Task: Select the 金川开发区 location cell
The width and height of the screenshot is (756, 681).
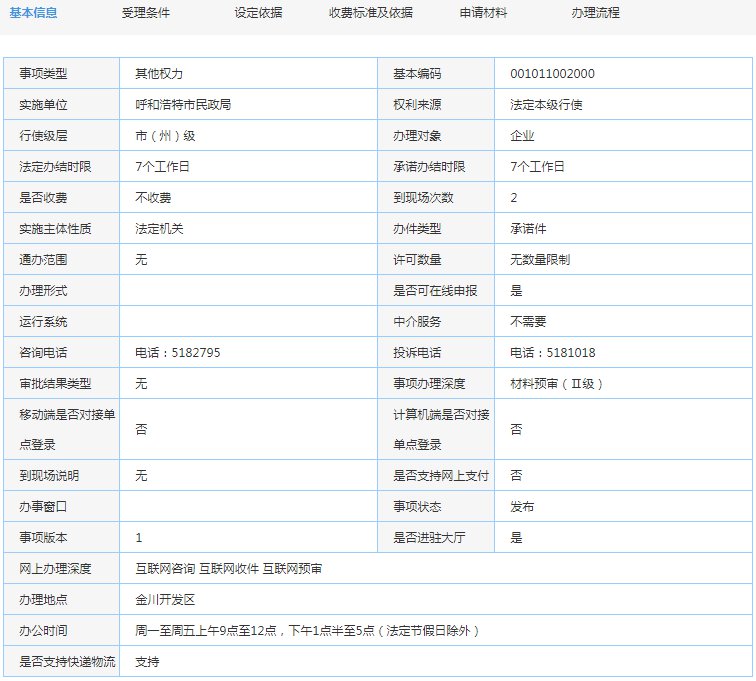Action: tap(165, 600)
